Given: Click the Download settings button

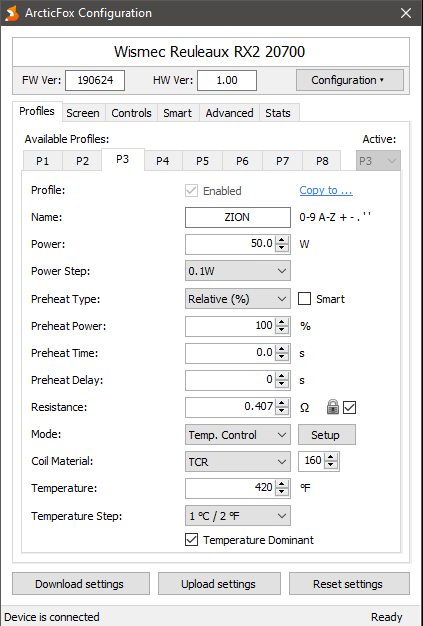Looking at the screenshot, I should pos(81,584).
